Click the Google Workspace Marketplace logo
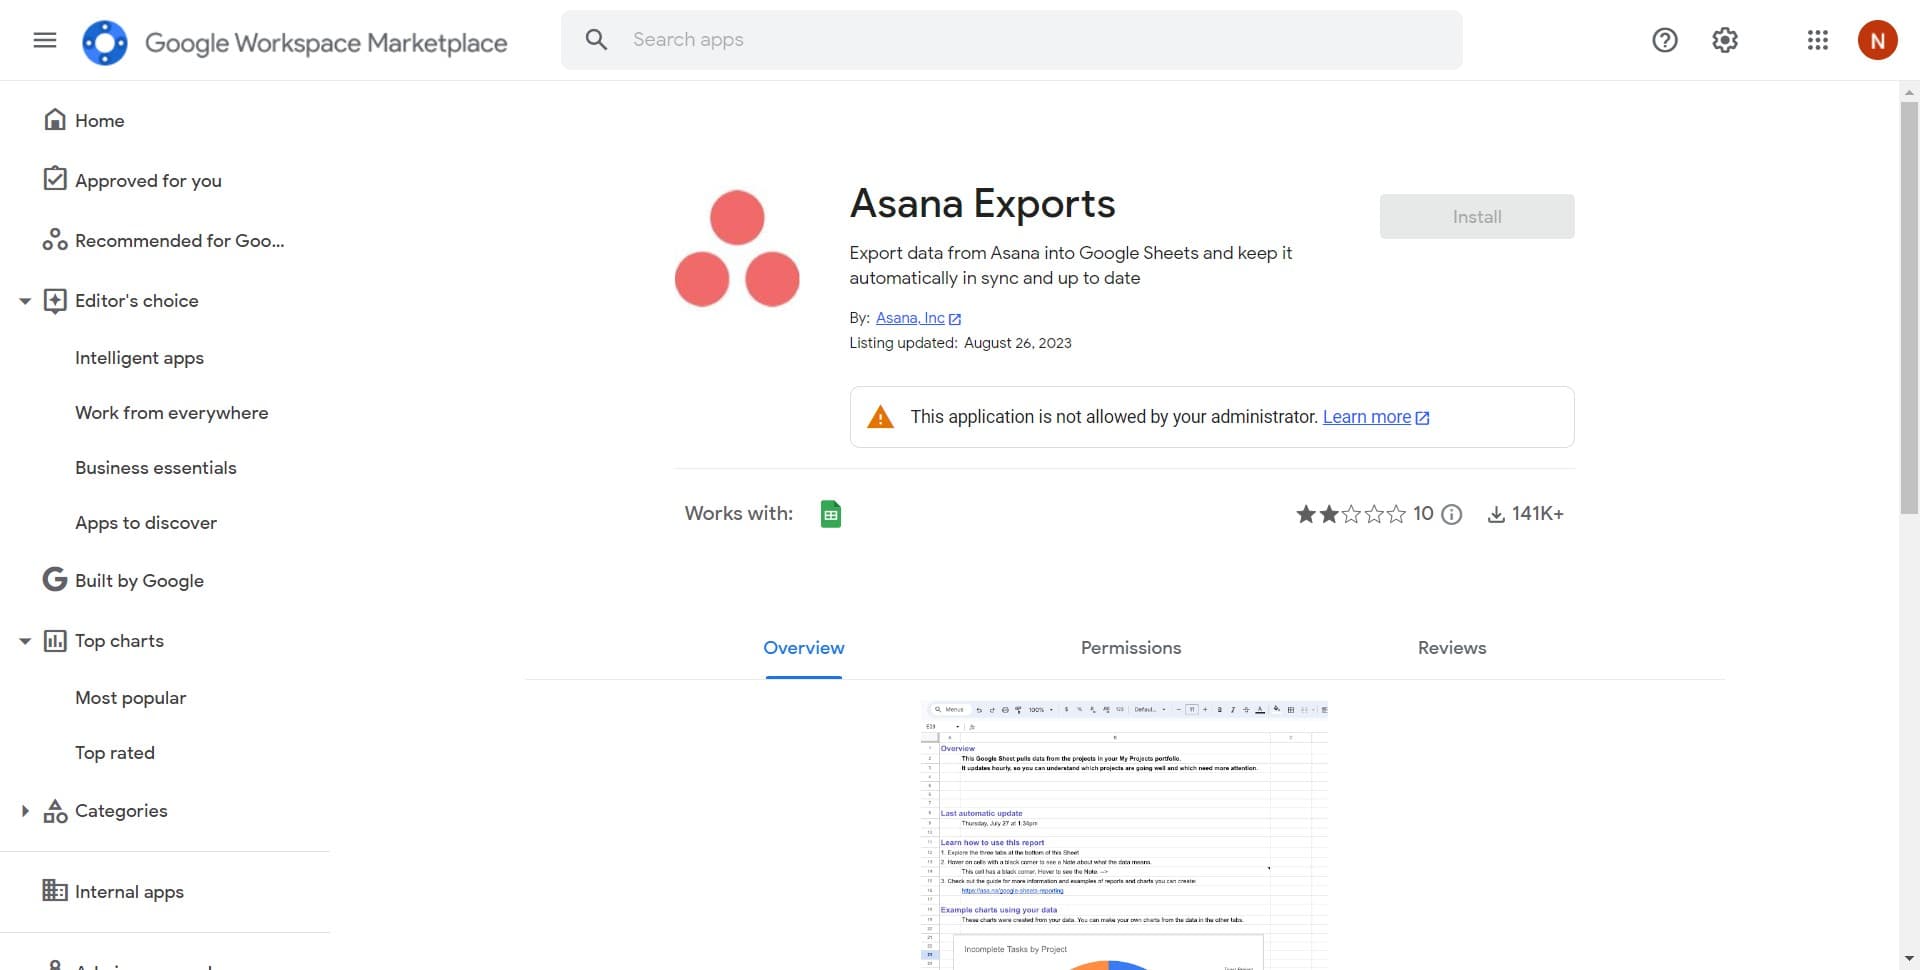This screenshot has width=1920, height=970. pos(105,42)
